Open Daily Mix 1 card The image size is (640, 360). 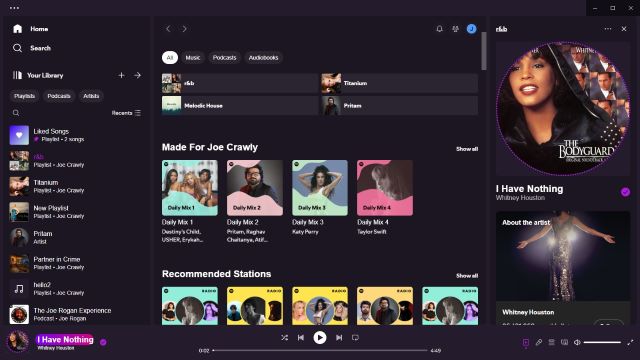click(190, 202)
